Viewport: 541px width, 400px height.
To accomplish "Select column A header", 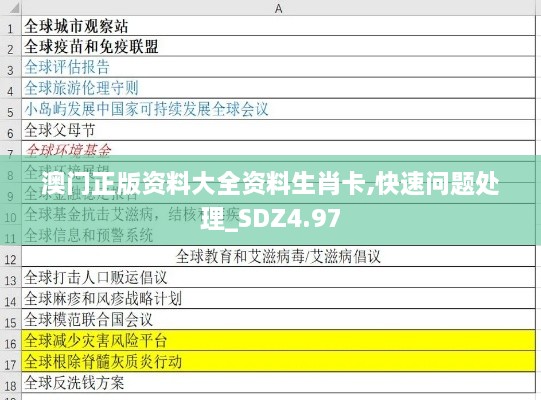I will click(278, 8).
